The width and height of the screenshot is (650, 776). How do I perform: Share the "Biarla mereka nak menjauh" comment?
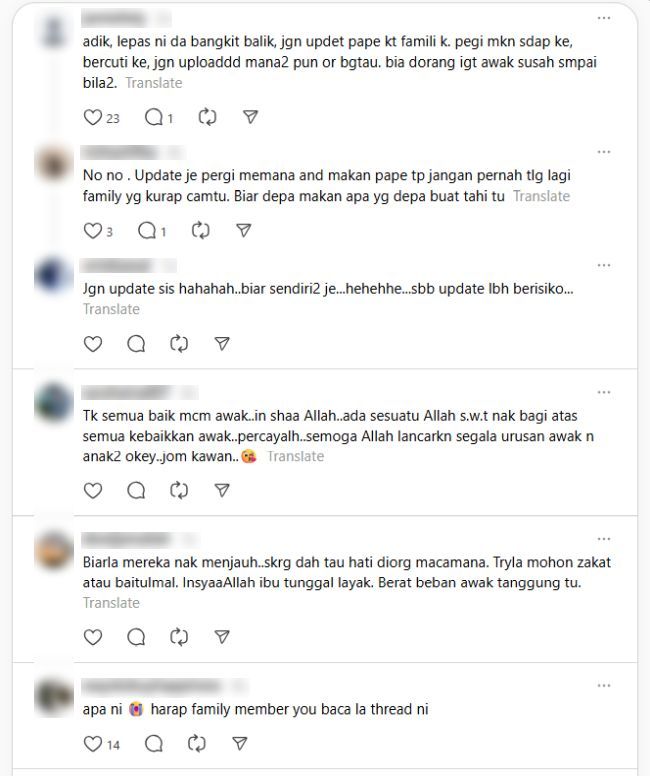pyautogui.click(x=222, y=636)
